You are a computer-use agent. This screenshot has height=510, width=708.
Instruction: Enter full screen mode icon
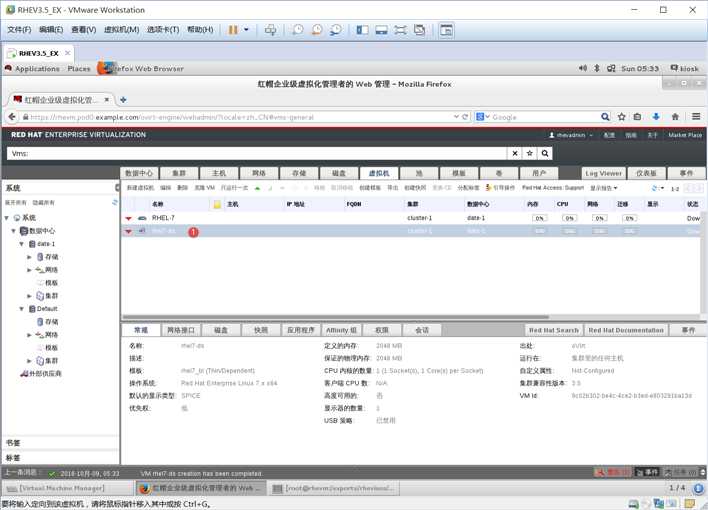pos(400,30)
